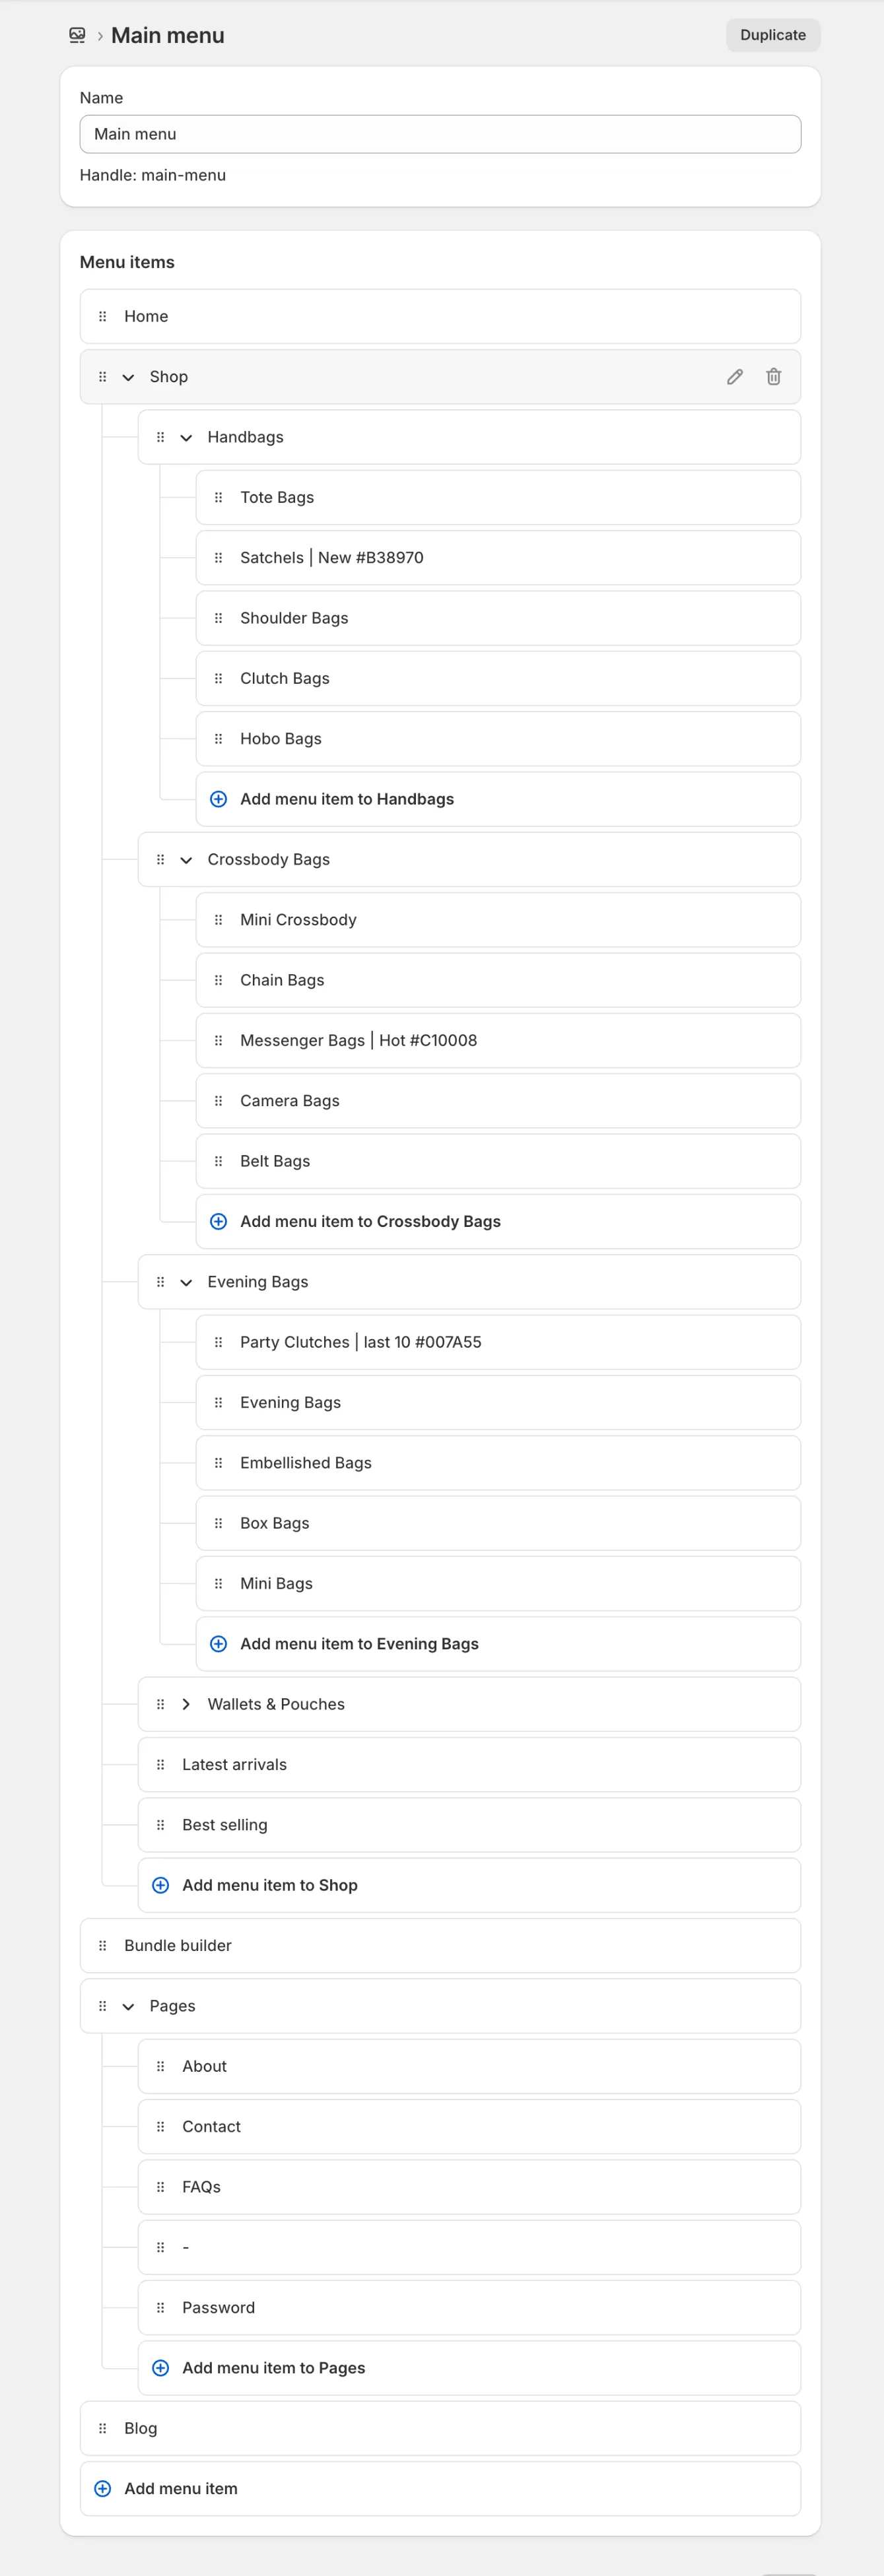Click the drag handle beside Best selling
Screen dimensions: 884x2576
[x=160, y=1825]
